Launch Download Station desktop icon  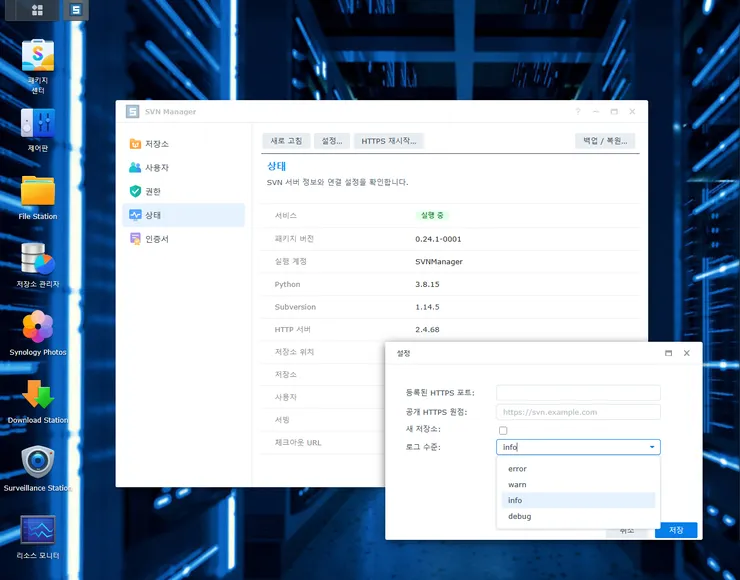pos(38,395)
